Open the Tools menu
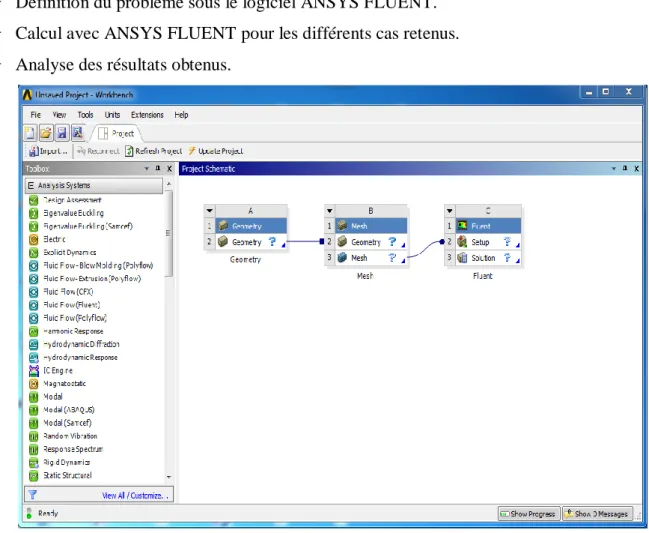 pos(85,115)
